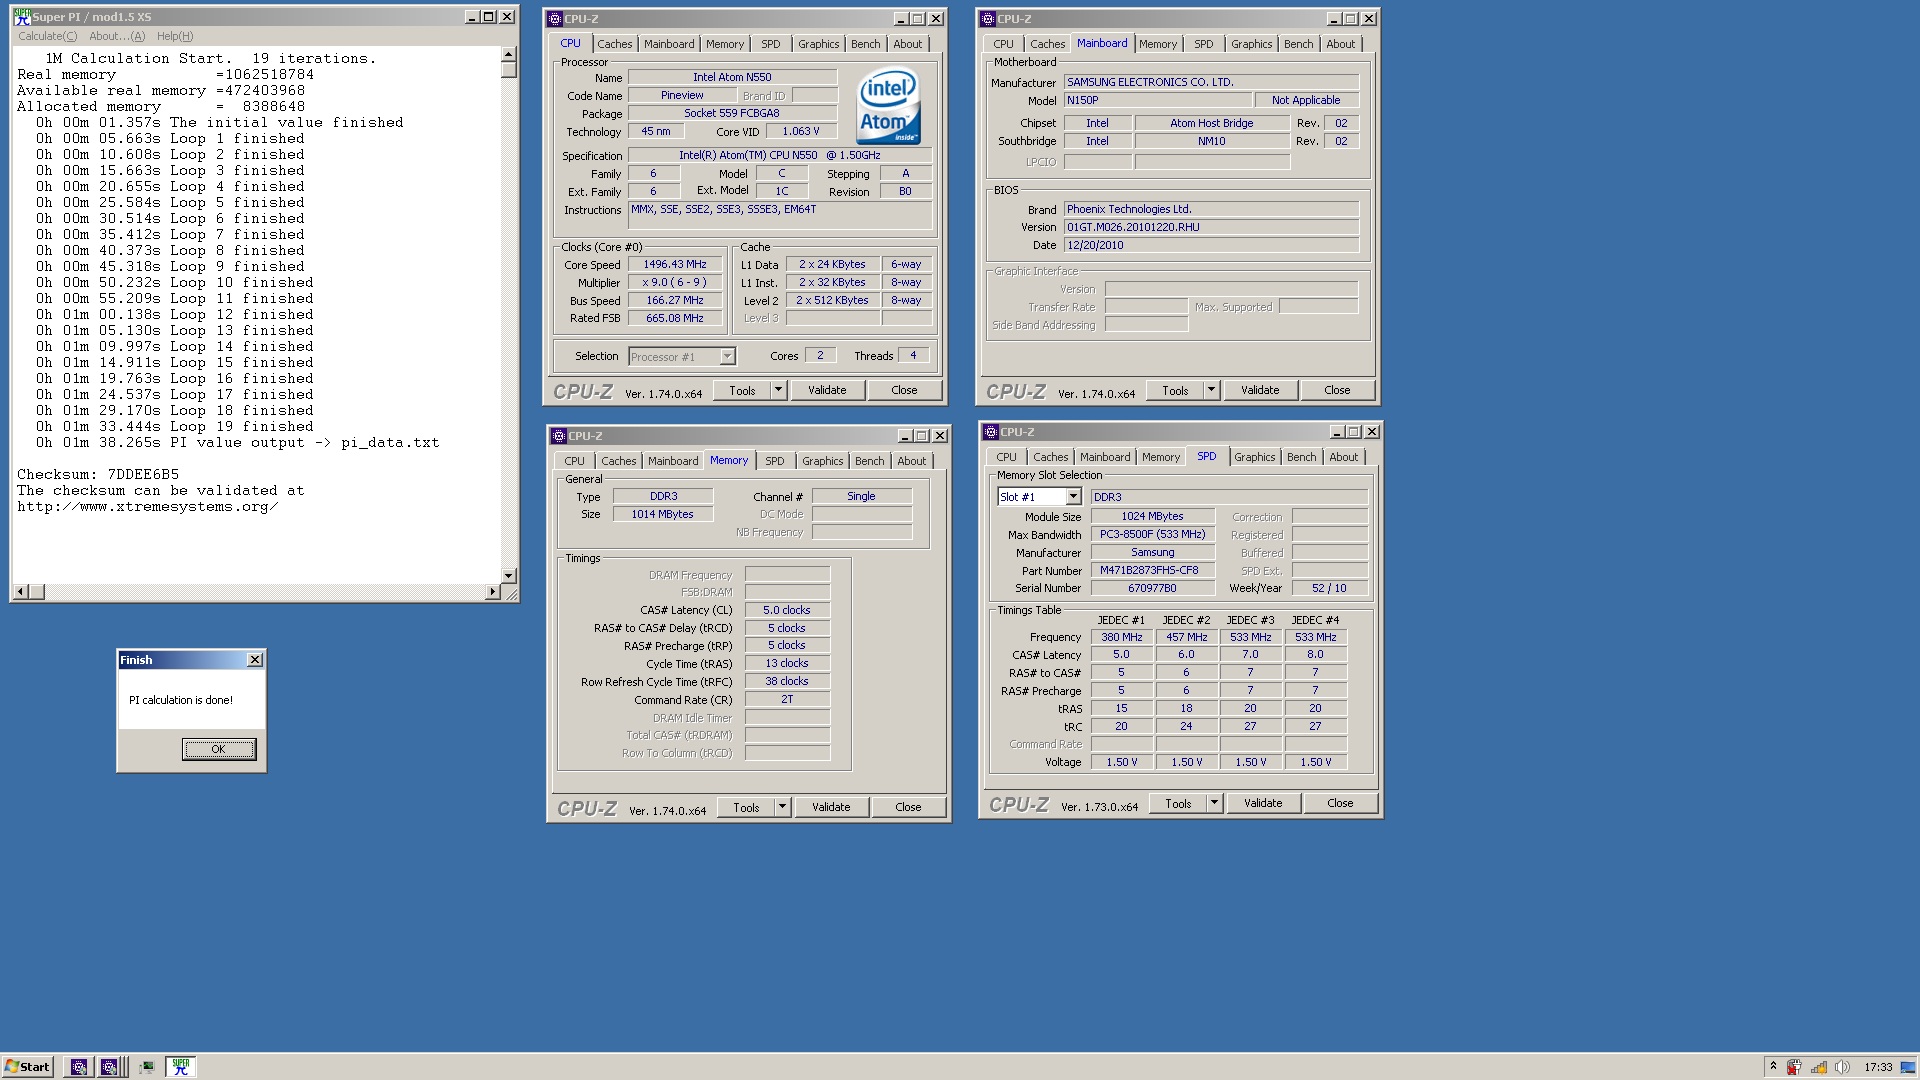Click Core Speed value 1496.43 MHz
Screen dimensions: 1920x1080
tap(675, 265)
